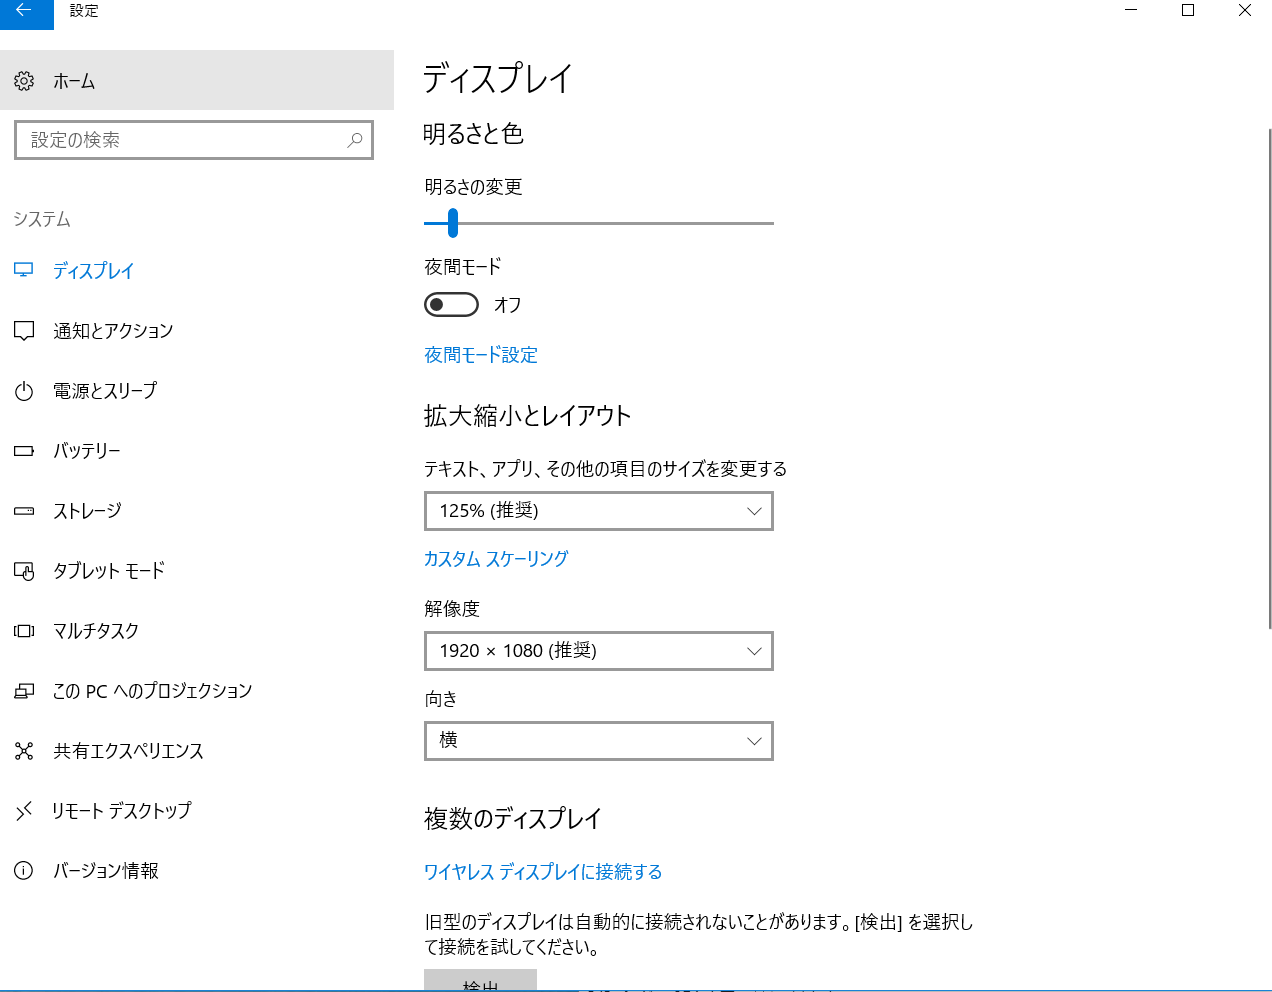Click the 電源とスリープ power icon

coord(24,391)
